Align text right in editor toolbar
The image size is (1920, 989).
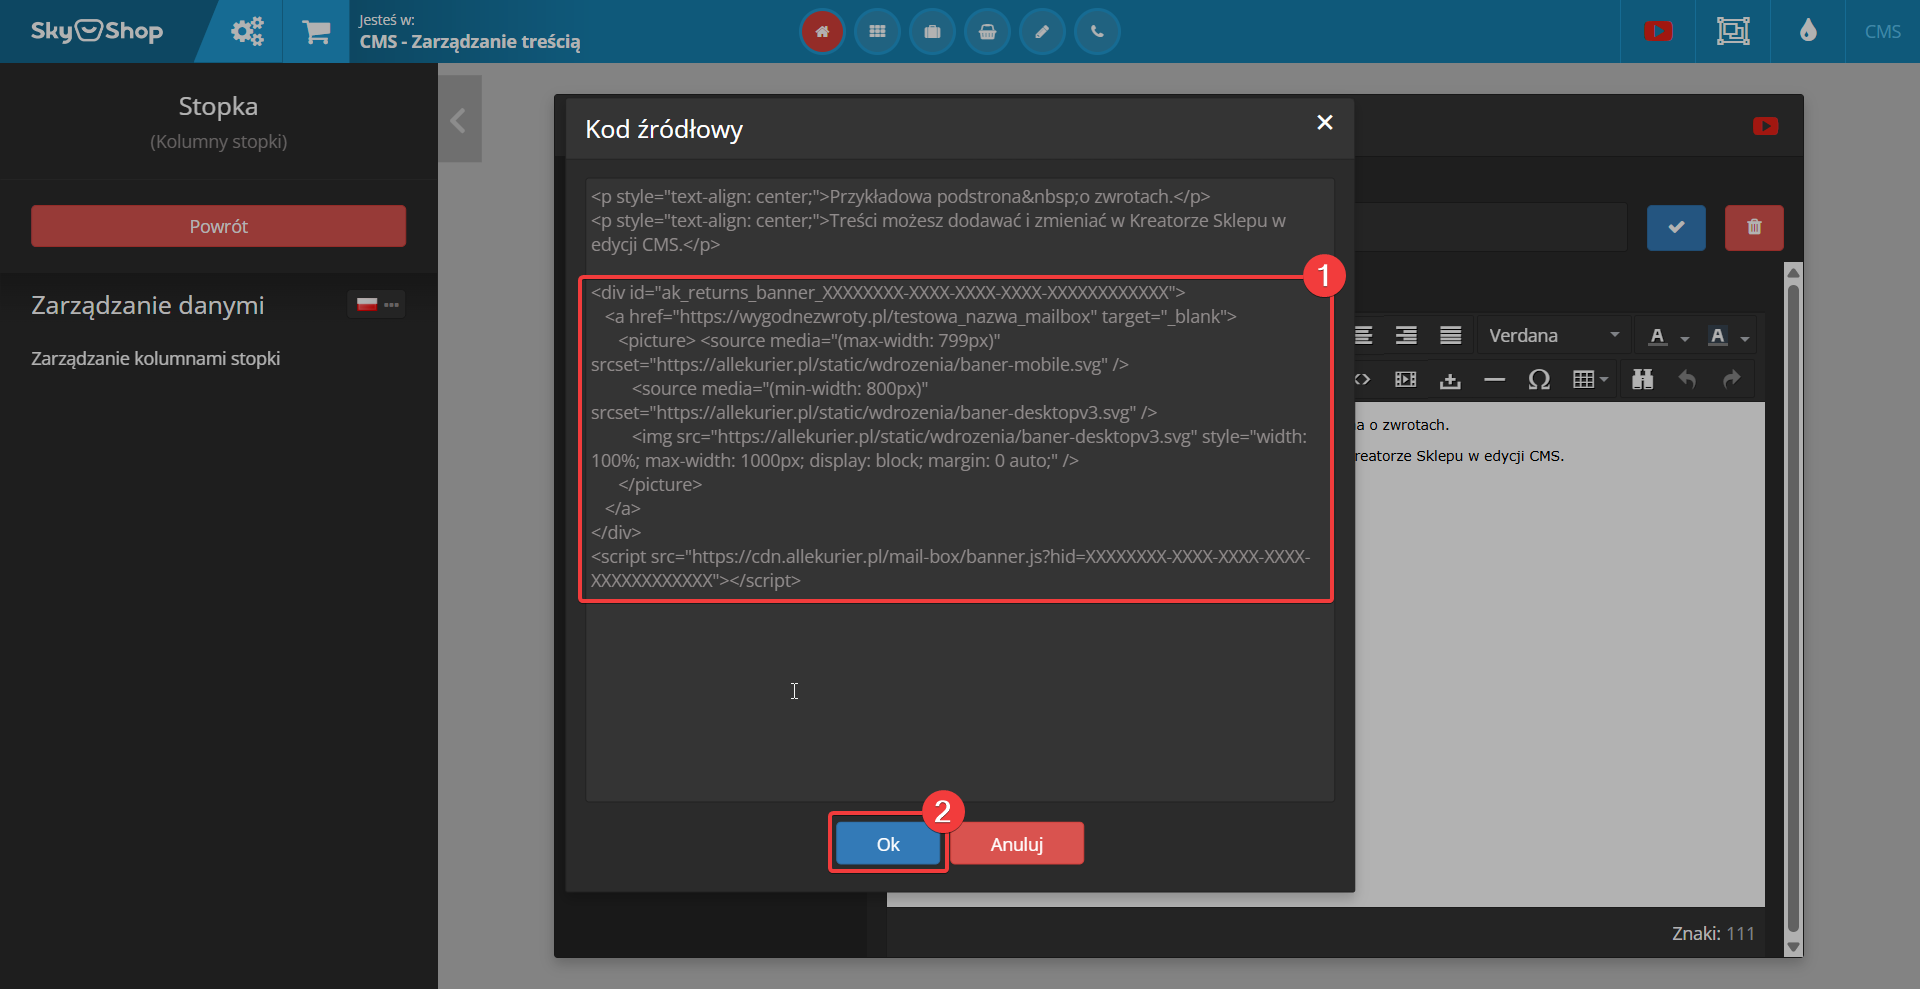coord(1406,335)
